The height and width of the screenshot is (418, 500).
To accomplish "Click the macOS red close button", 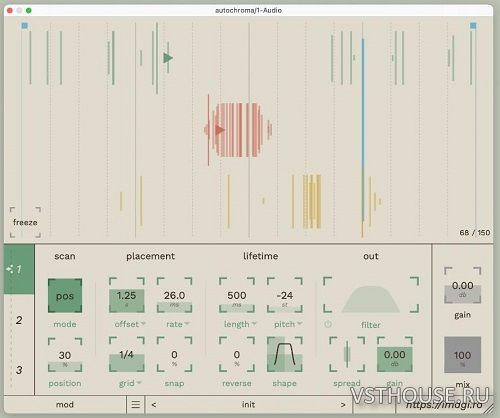I will 10,10.
